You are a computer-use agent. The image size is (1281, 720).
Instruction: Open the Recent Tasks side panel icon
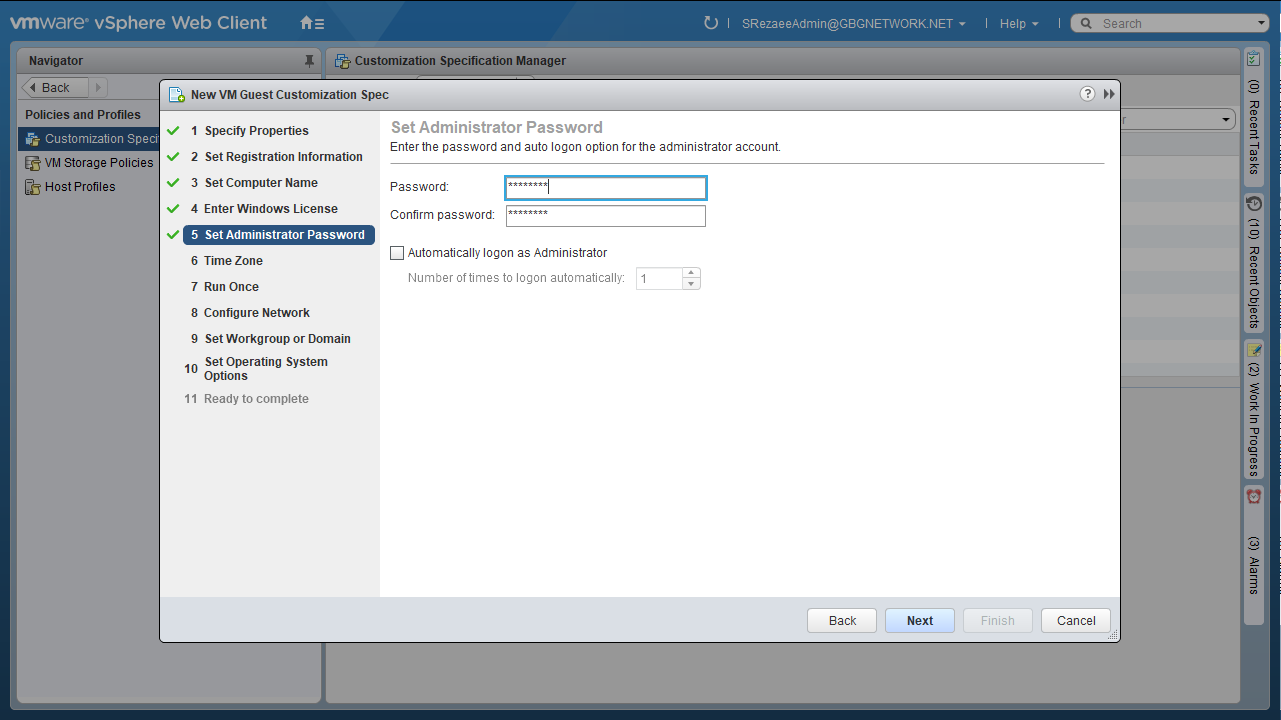click(1253, 60)
